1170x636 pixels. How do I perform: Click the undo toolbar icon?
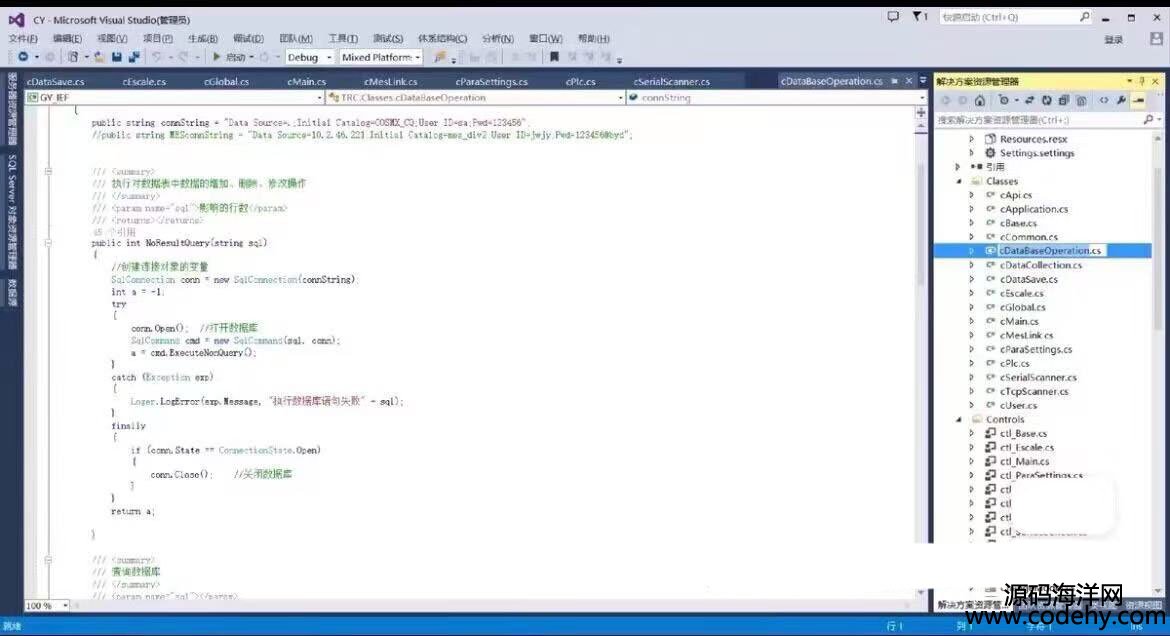pos(157,57)
